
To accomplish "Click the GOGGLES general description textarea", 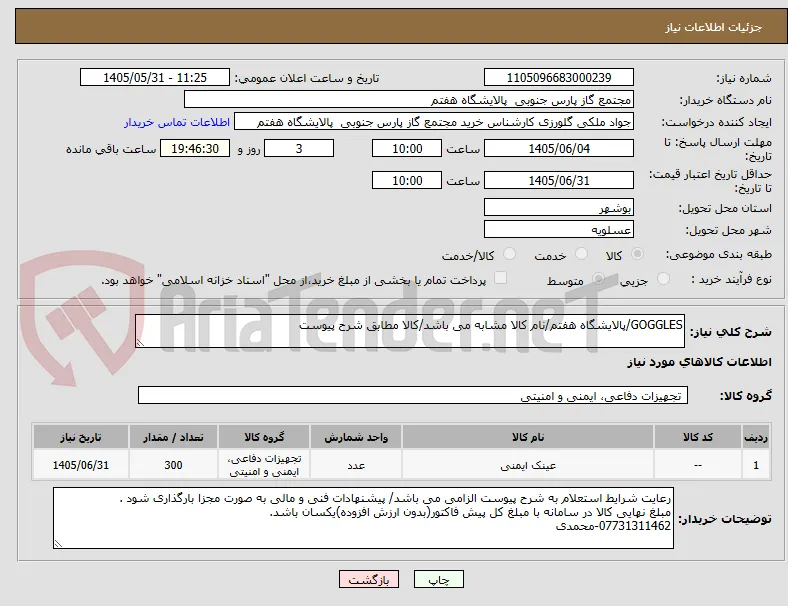I will tap(410, 331).
